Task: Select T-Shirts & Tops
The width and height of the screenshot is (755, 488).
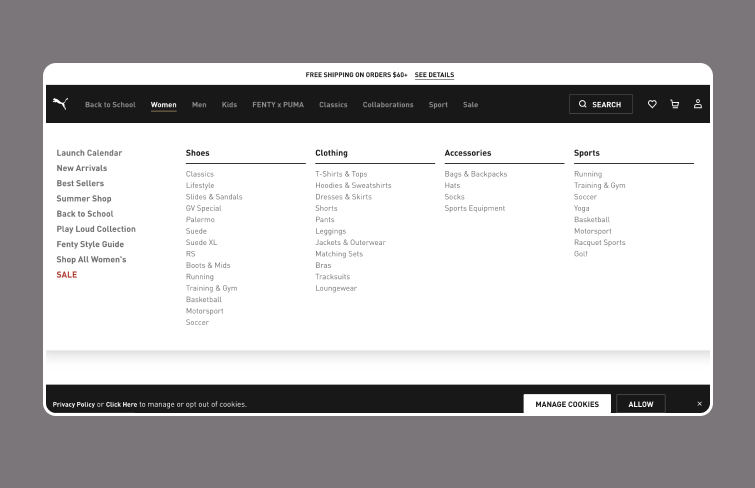Action: coord(341,174)
